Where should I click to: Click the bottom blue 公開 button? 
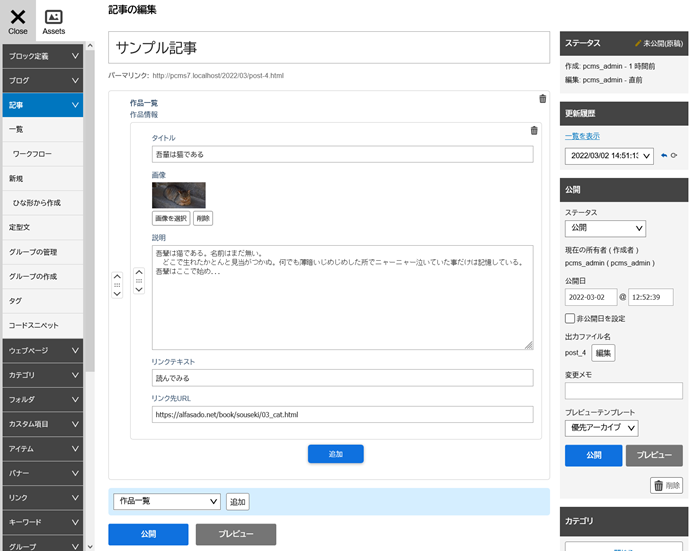(x=148, y=534)
